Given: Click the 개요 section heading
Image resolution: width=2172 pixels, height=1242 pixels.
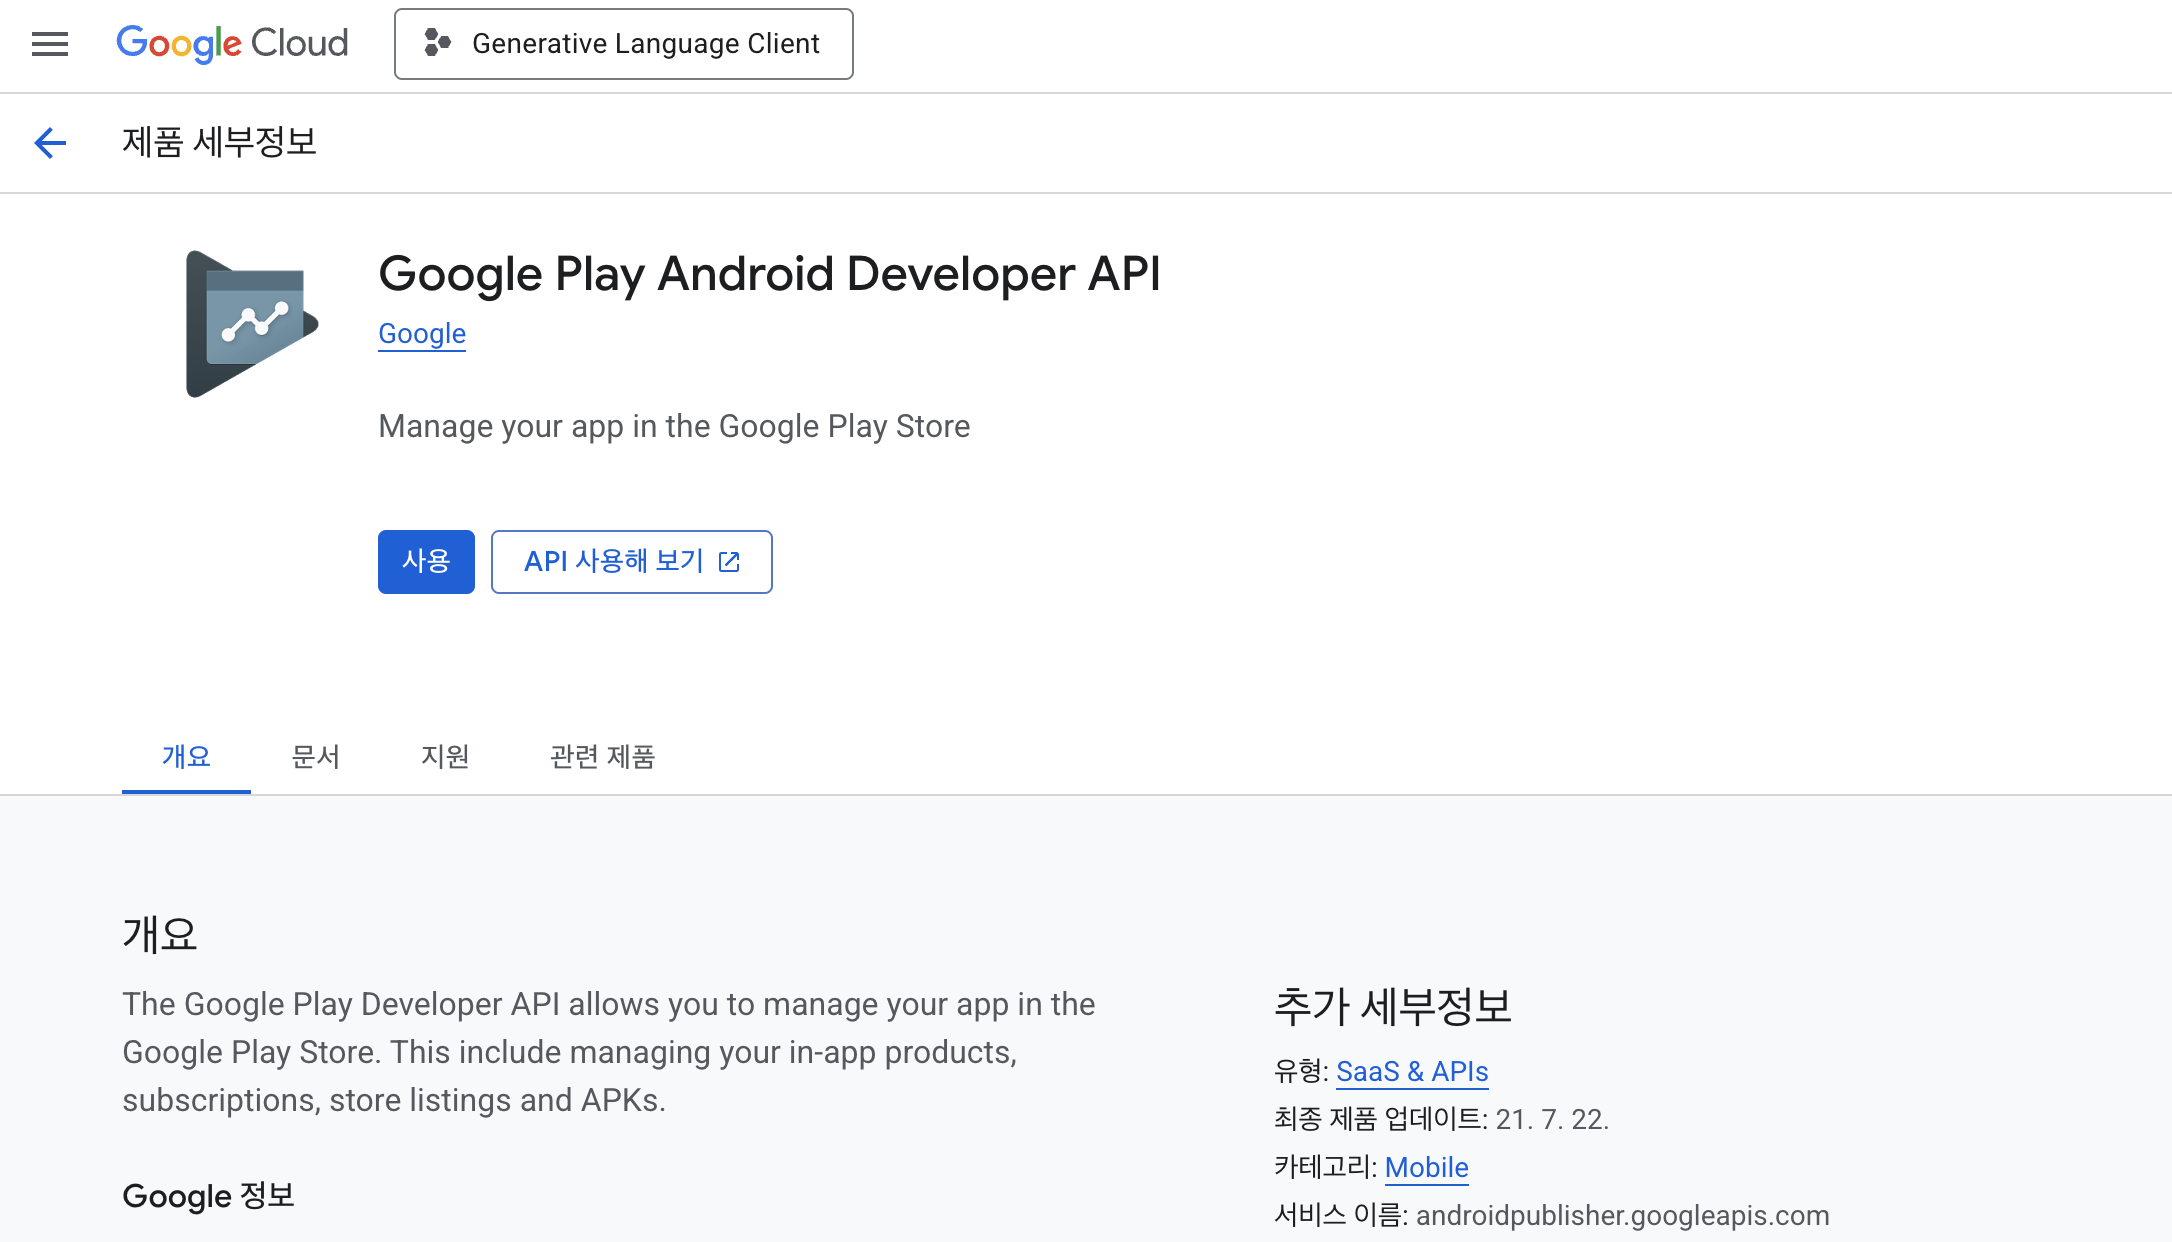Looking at the screenshot, I should (160, 934).
